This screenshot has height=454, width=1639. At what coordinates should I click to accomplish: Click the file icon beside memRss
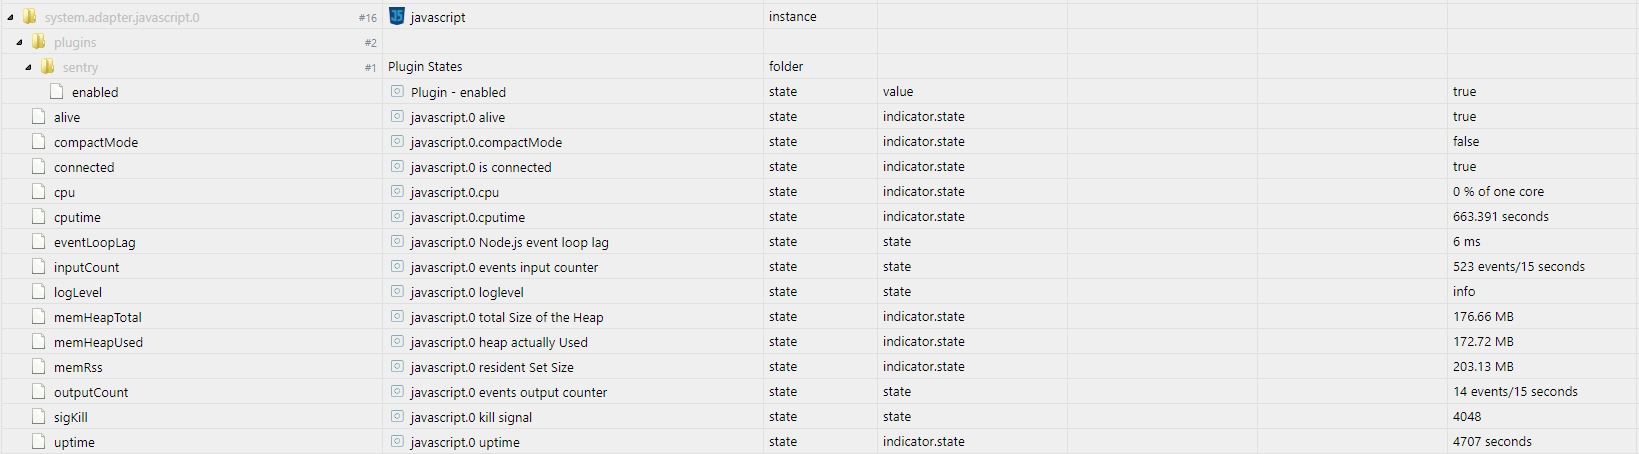[39, 367]
